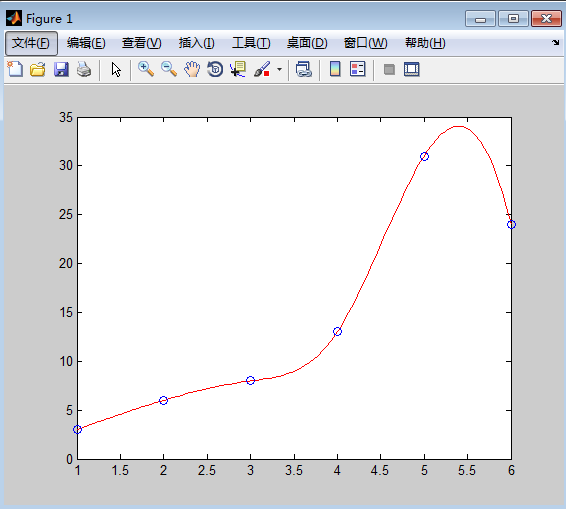Viewport: 566px width, 509px height.
Task: Select the data marker at x=6
Action: (511, 225)
